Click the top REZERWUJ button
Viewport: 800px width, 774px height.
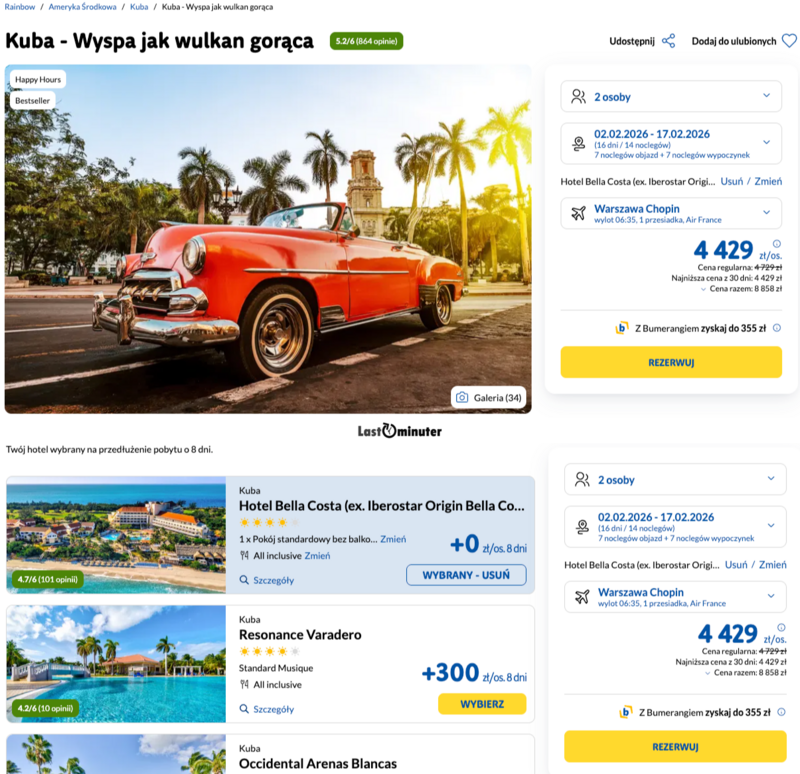(671, 362)
